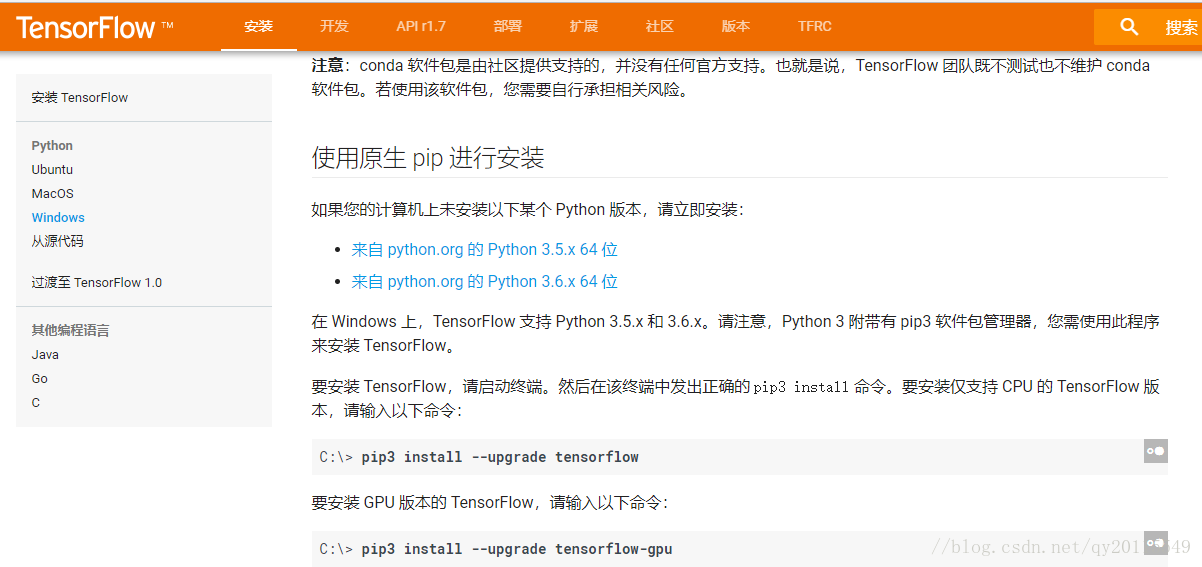Open the Python 3.5.x 64 位 download link
1202x567 pixels.
pyautogui.click(x=485, y=250)
